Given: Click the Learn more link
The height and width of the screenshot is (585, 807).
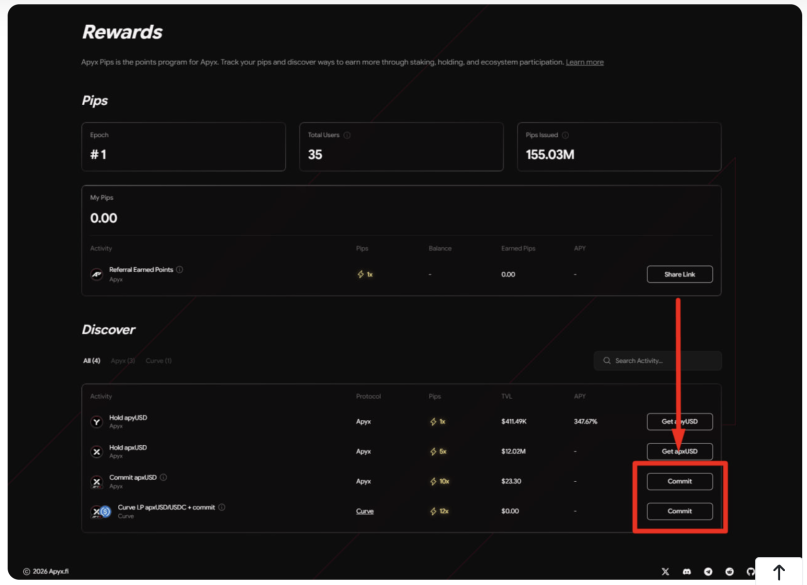Looking at the screenshot, I should 585,61.
